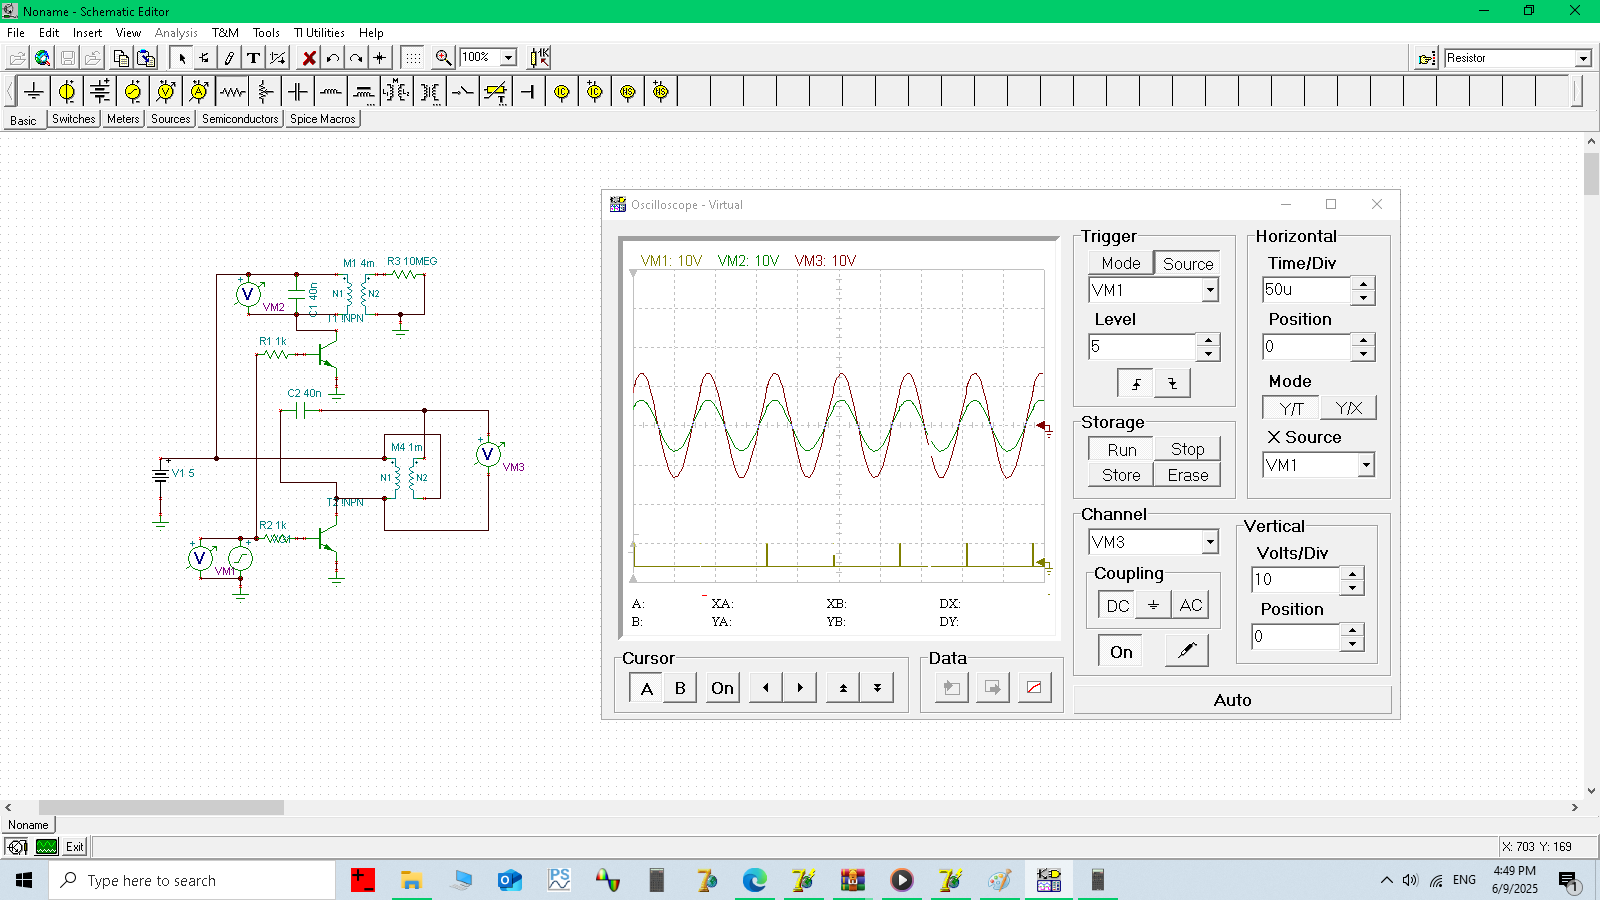Choose the wire drawing pencil tool
This screenshot has height=900, width=1600.
click(229, 58)
